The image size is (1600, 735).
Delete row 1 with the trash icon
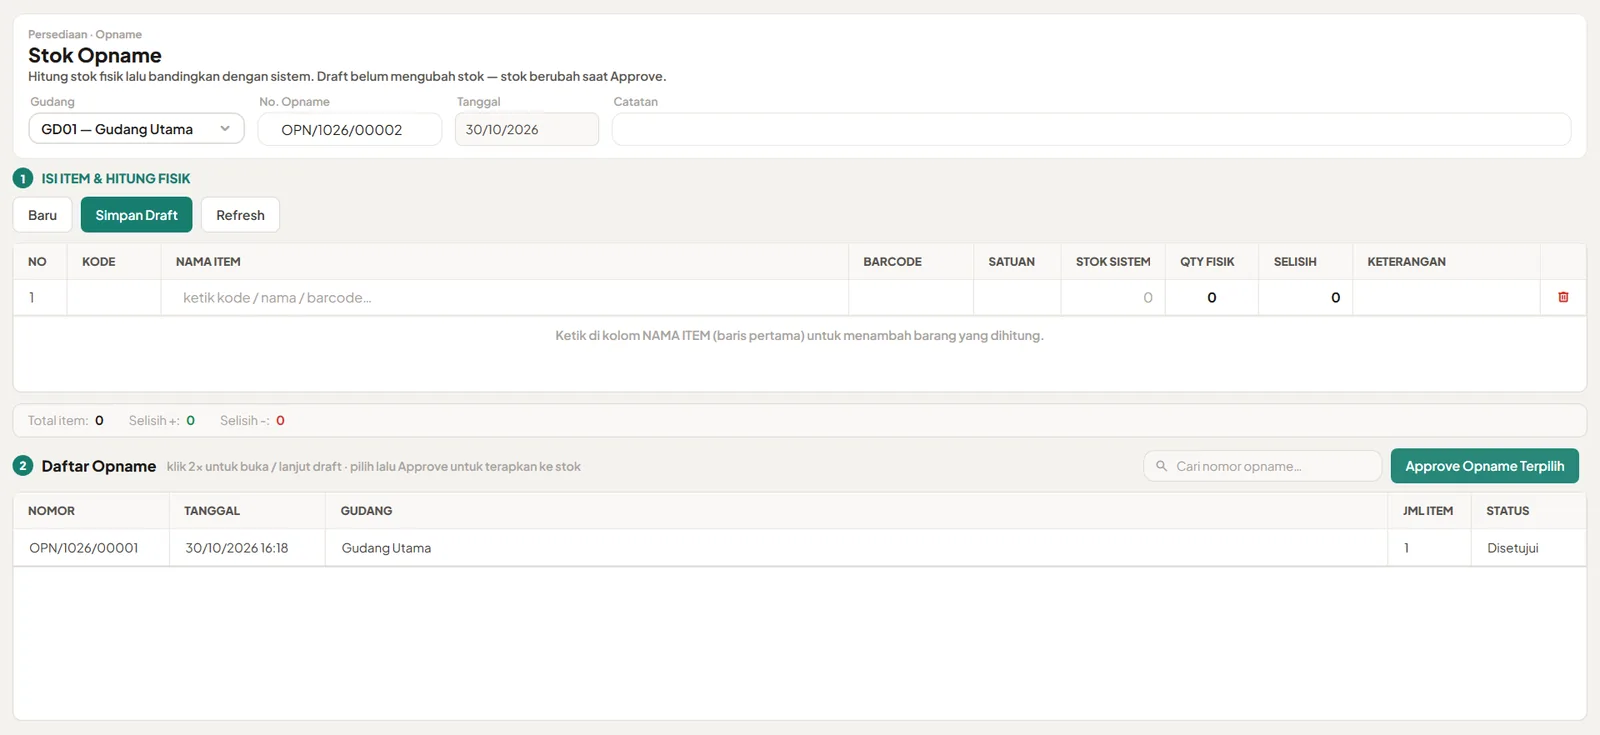tap(1563, 297)
